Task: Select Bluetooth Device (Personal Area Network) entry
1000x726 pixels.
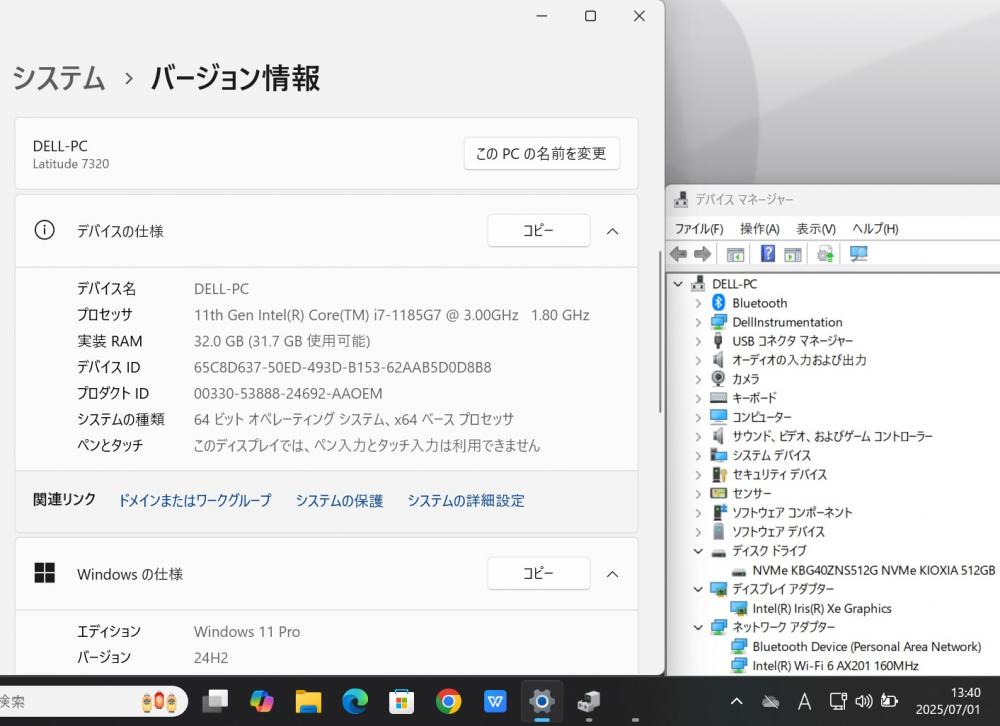Action: tap(866, 646)
